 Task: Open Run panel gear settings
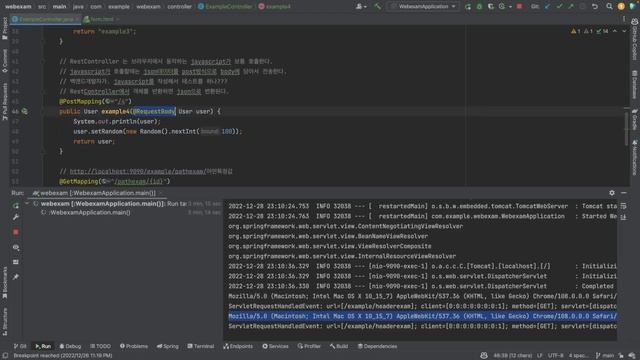point(612,193)
